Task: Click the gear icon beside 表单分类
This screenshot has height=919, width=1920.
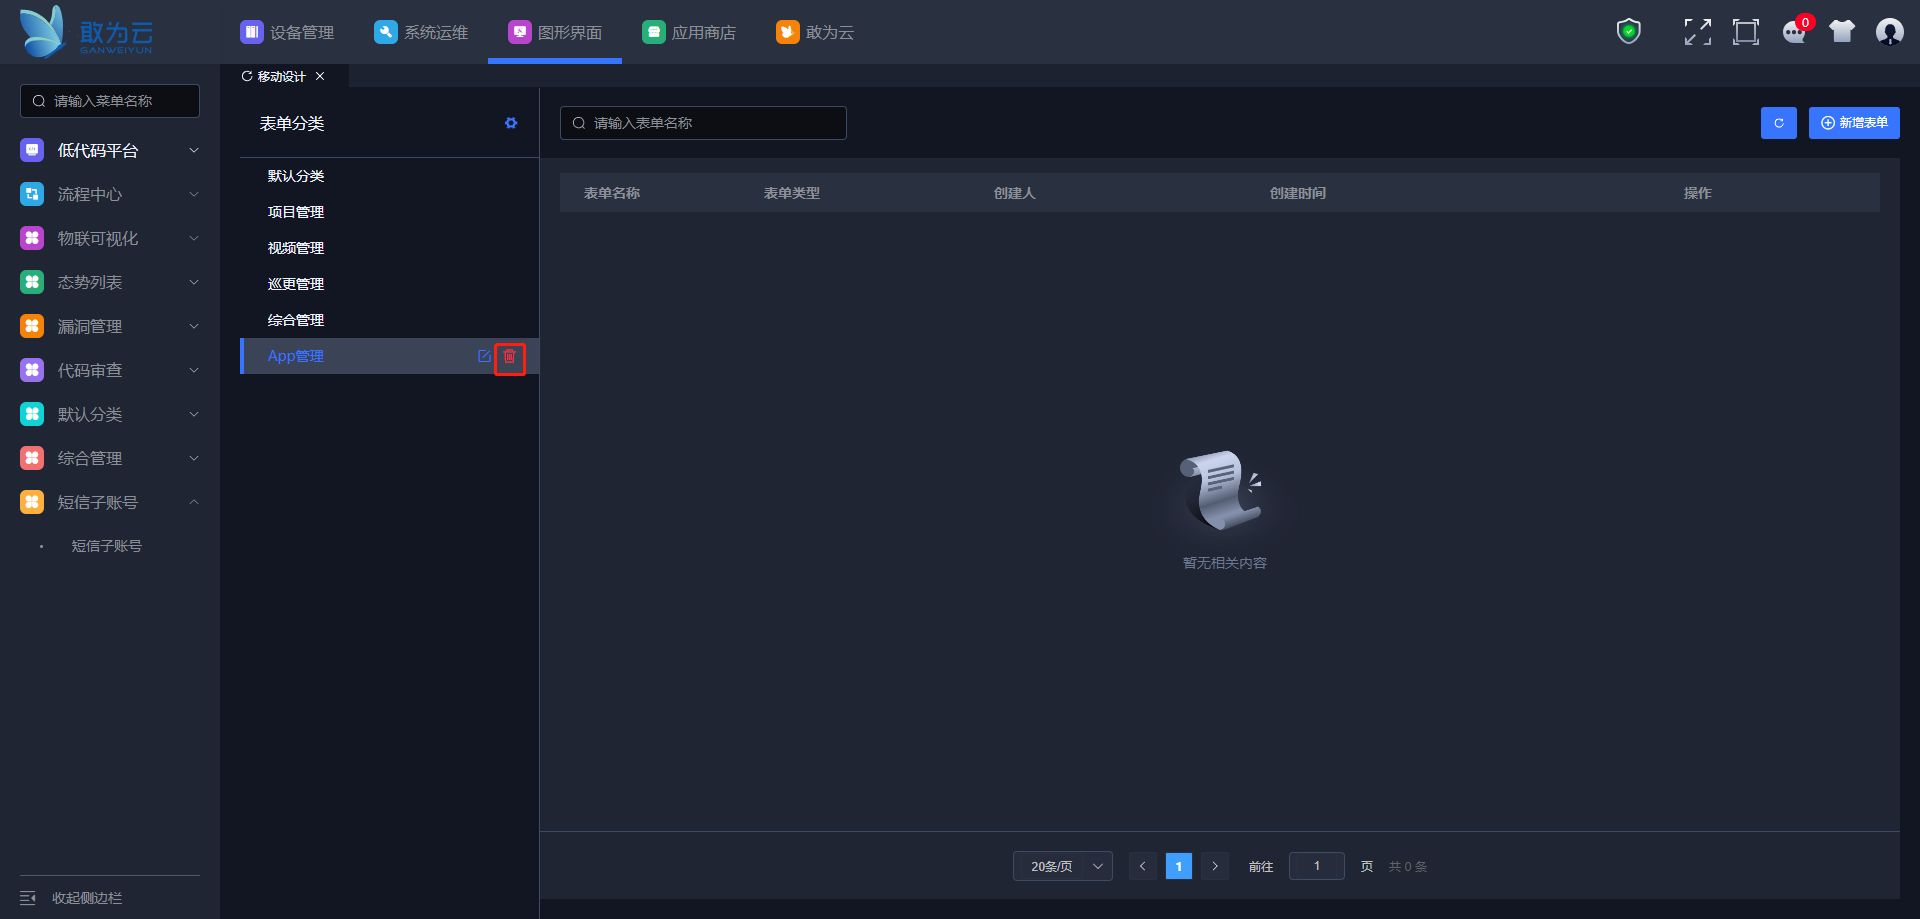Action: 511,123
